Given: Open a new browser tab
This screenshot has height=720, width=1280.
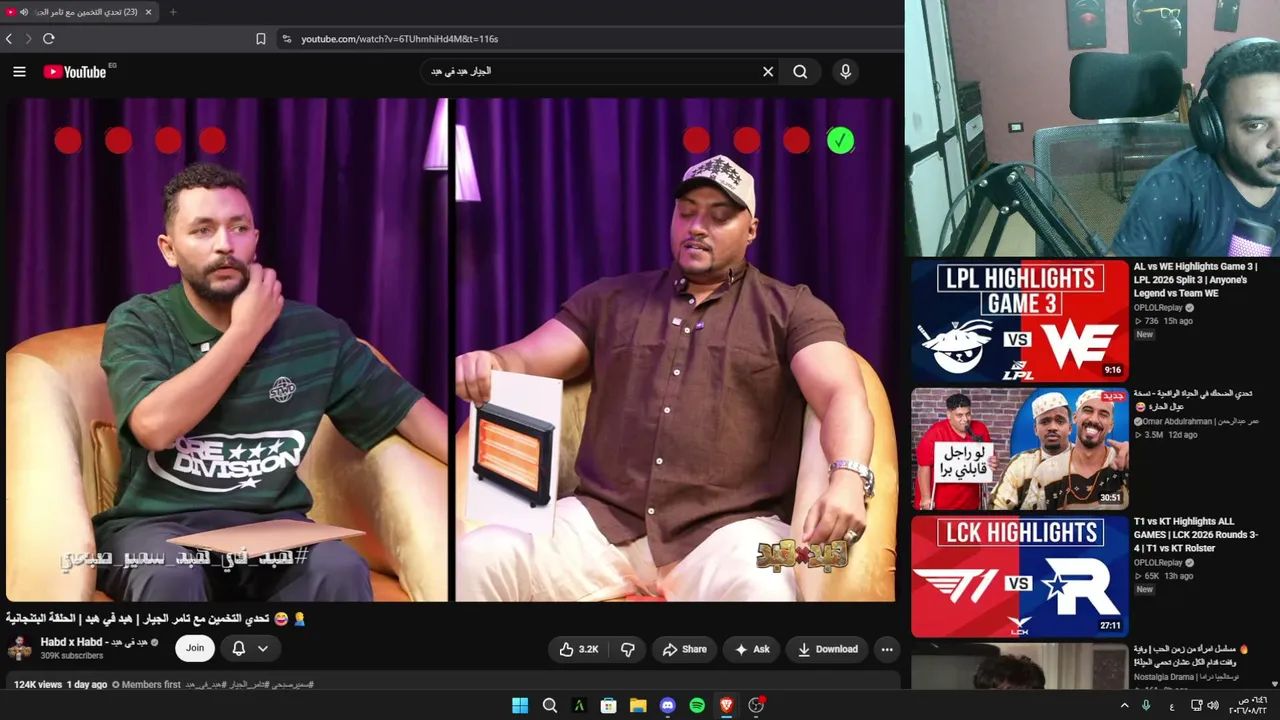Looking at the screenshot, I should (173, 12).
